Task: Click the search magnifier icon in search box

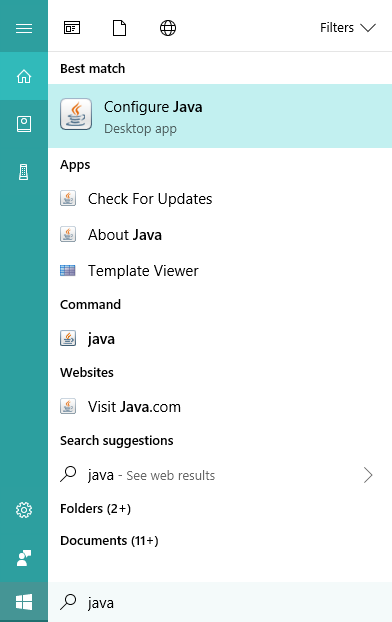Action: [x=68, y=602]
